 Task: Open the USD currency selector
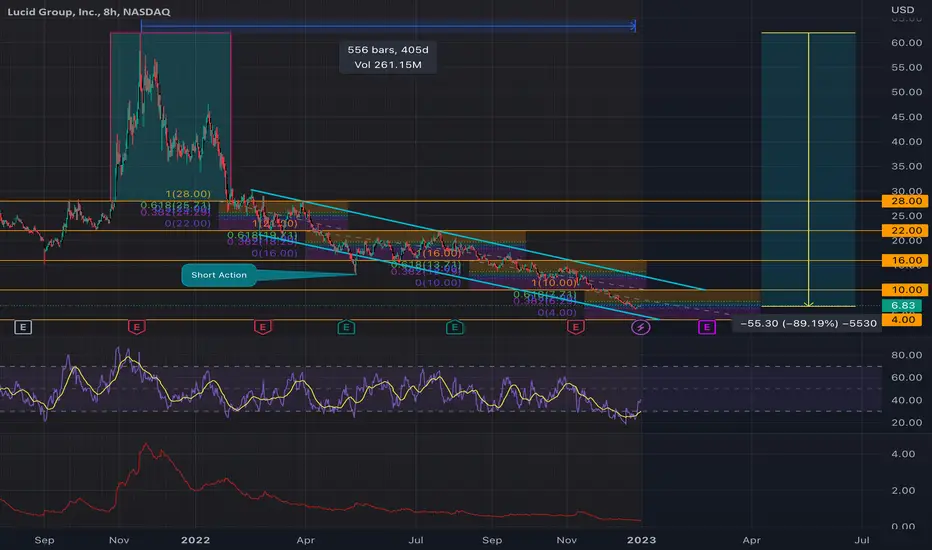click(902, 10)
